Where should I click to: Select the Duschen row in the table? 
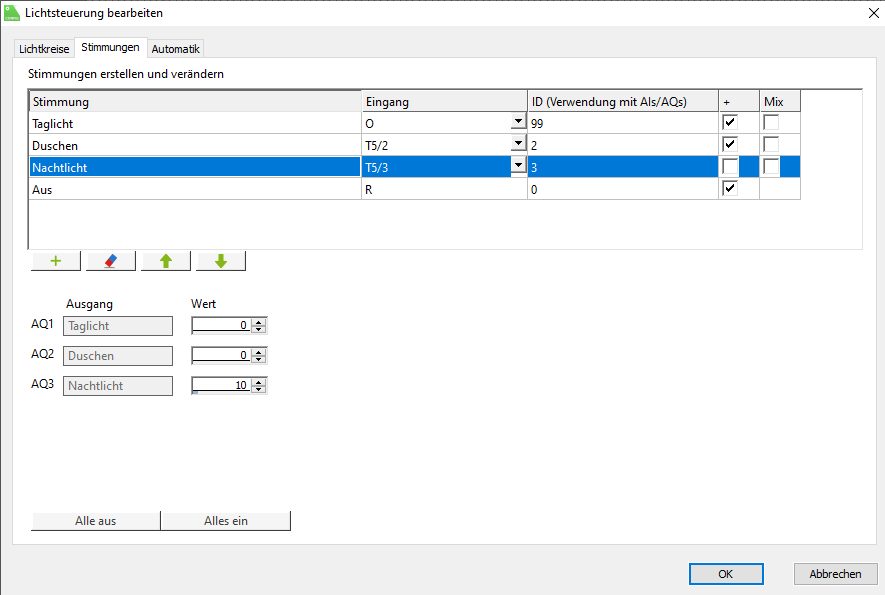(x=415, y=145)
